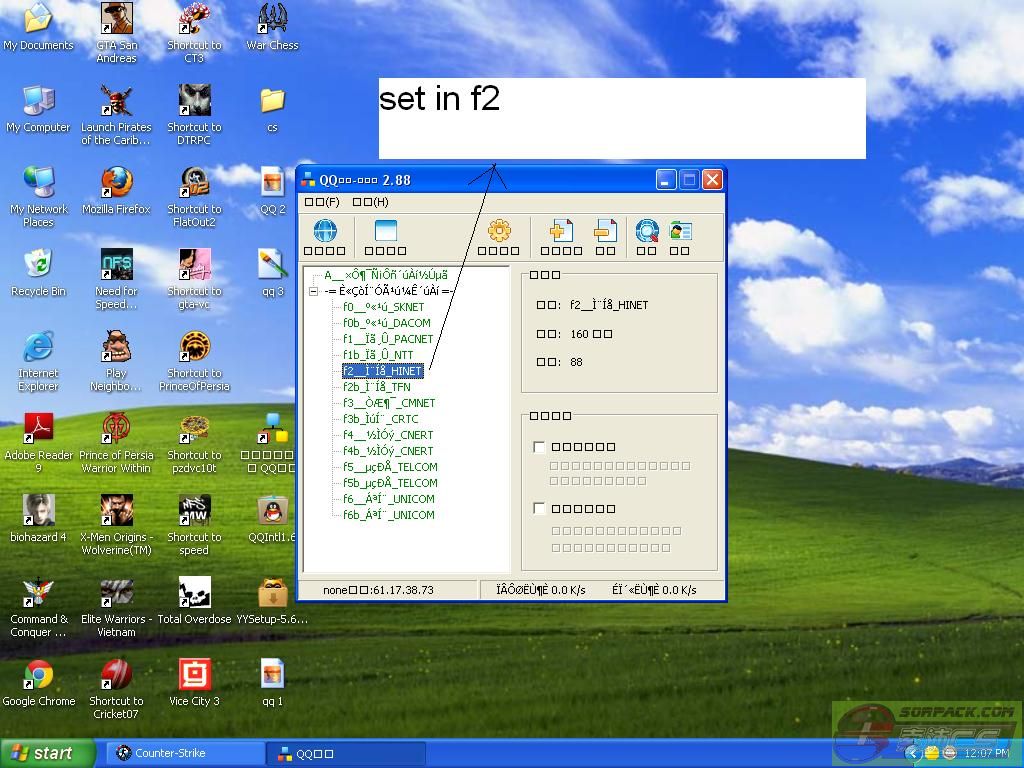Select the Need for Speed desktop icon
1024x768 pixels.
coord(116,279)
